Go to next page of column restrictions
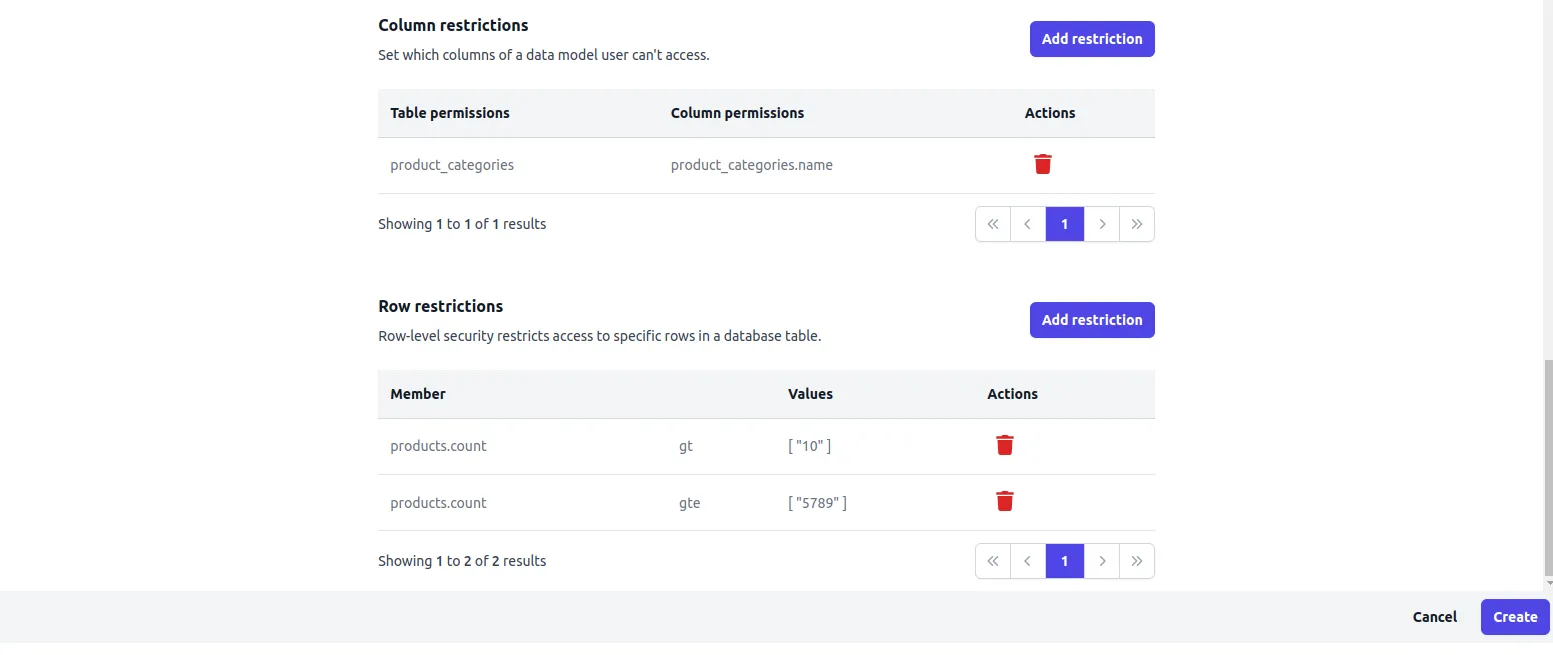The image size is (1553, 655). pyautogui.click(x=1102, y=224)
